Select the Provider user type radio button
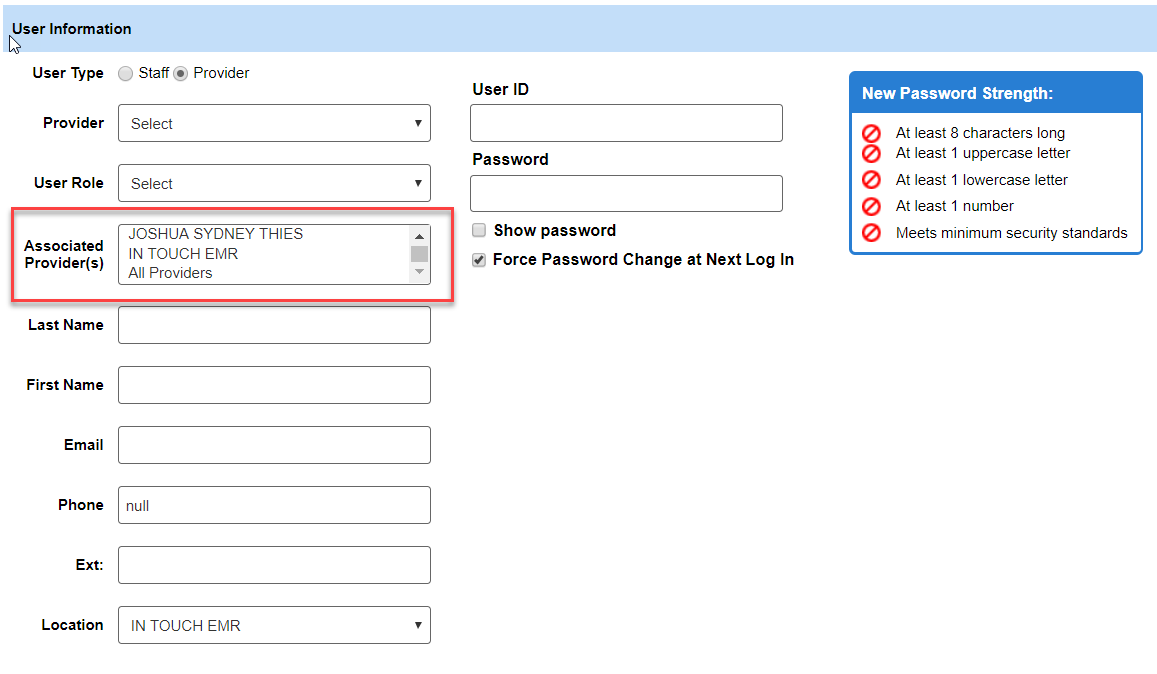The image size is (1157, 674). click(181, 73)
